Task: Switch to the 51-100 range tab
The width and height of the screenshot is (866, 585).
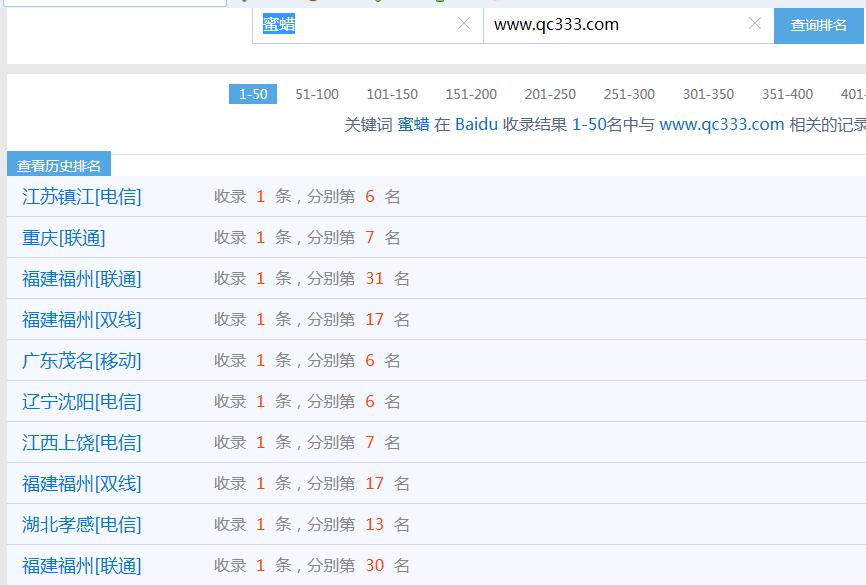Action: pos(317,94)
